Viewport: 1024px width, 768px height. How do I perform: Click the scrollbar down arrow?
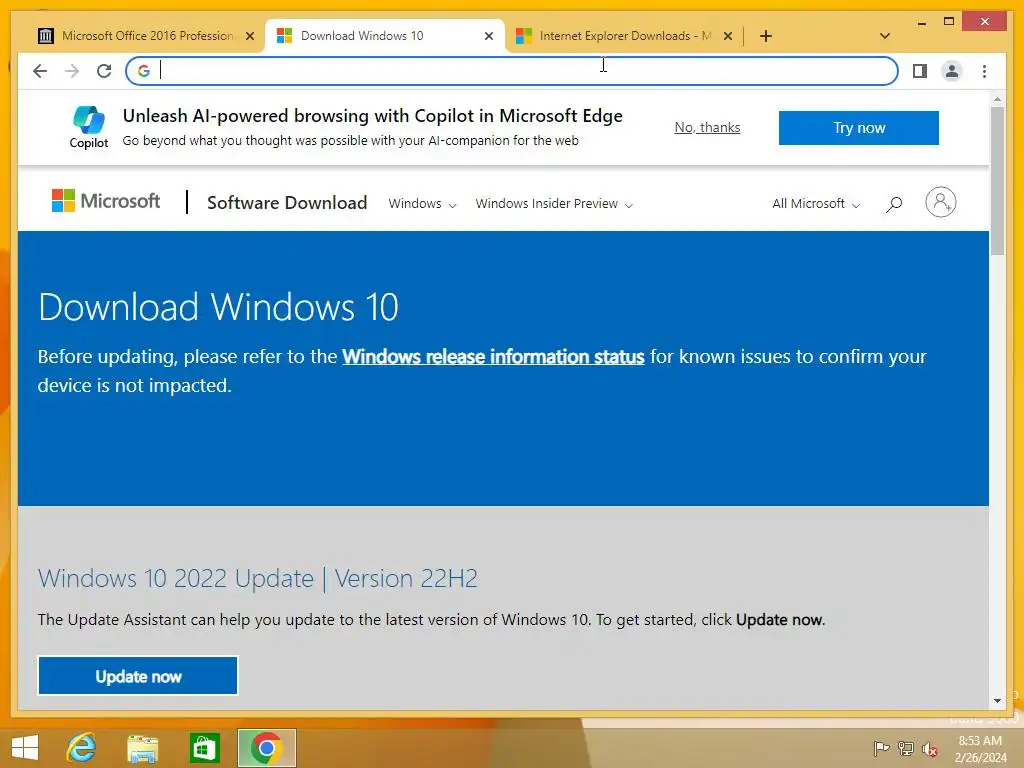997,701
